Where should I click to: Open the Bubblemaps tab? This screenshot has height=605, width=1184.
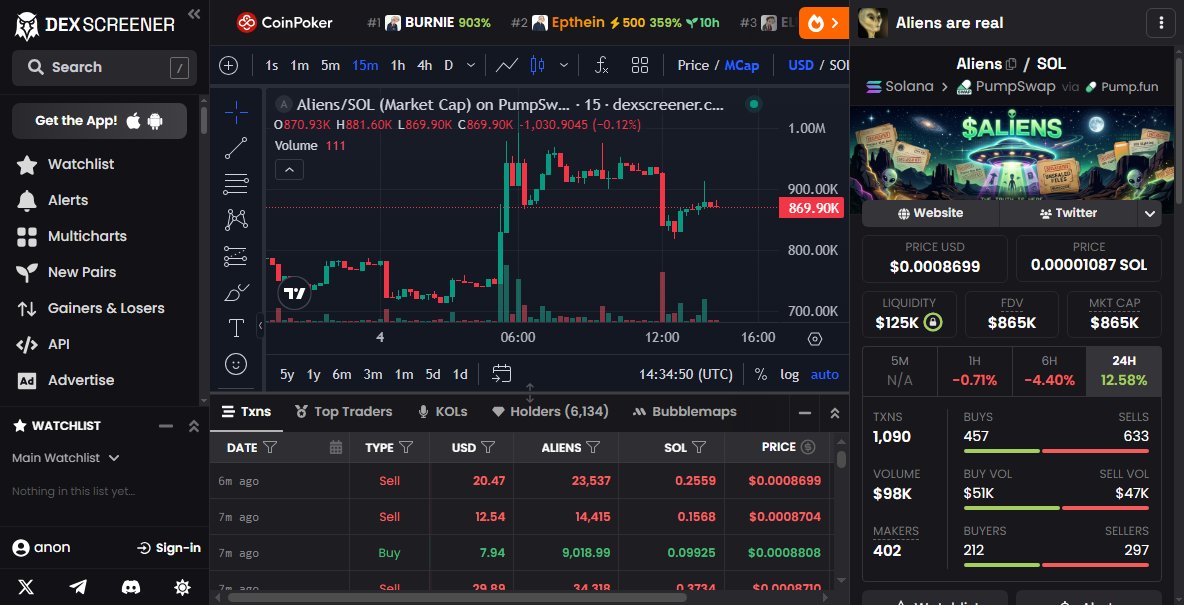[x=684, y=412]
